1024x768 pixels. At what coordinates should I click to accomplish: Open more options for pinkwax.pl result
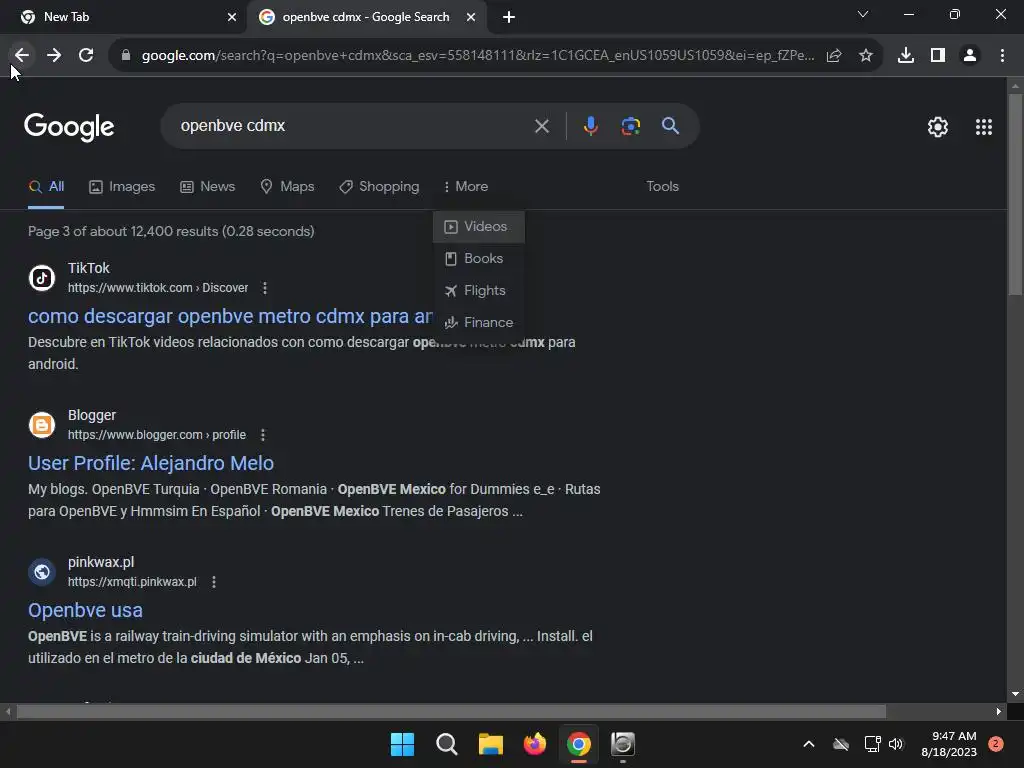point(214,582)
